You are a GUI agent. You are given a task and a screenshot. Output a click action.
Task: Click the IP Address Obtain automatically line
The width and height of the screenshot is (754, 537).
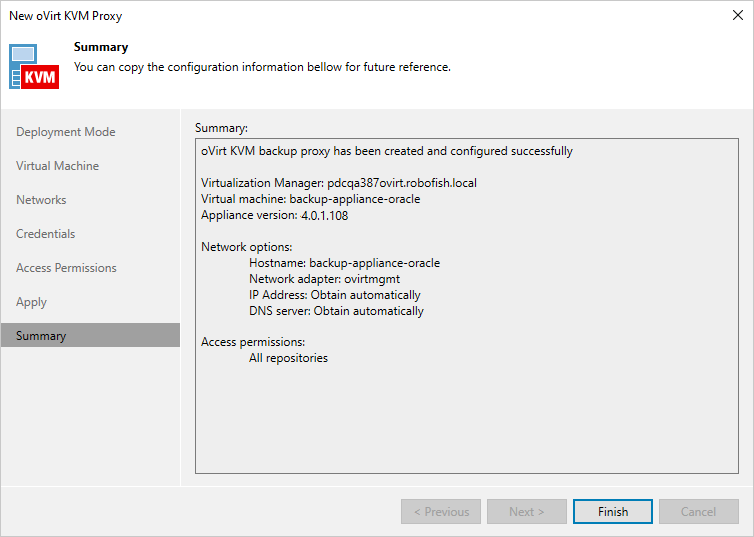point(334,295)
